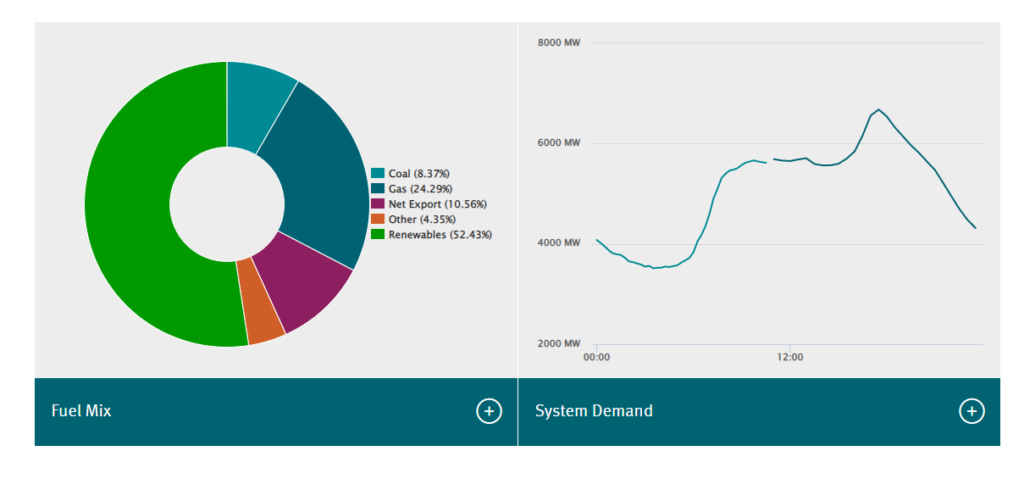The image size is (1024, 479).
Task: Expand the Fuel Mix panel plus icon
Action: coord(488,411)
